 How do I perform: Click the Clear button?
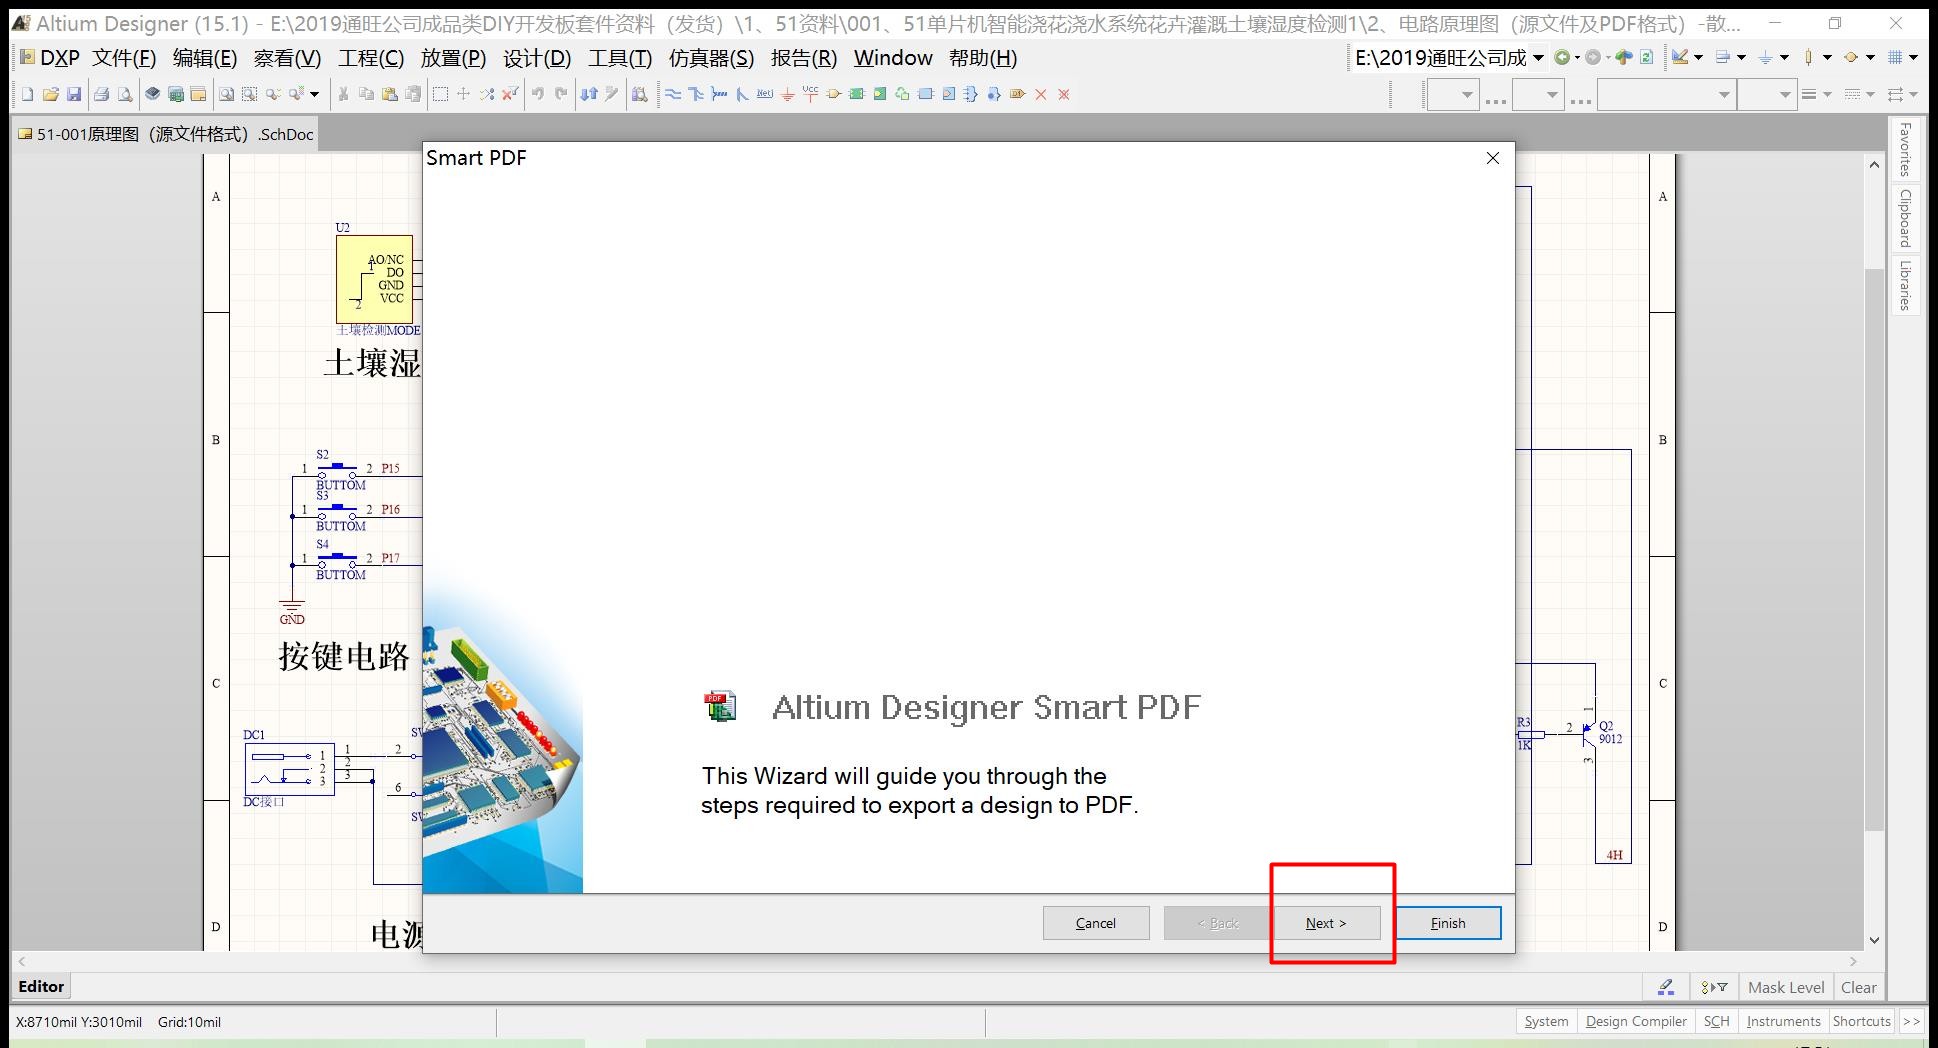[1858, 987]
